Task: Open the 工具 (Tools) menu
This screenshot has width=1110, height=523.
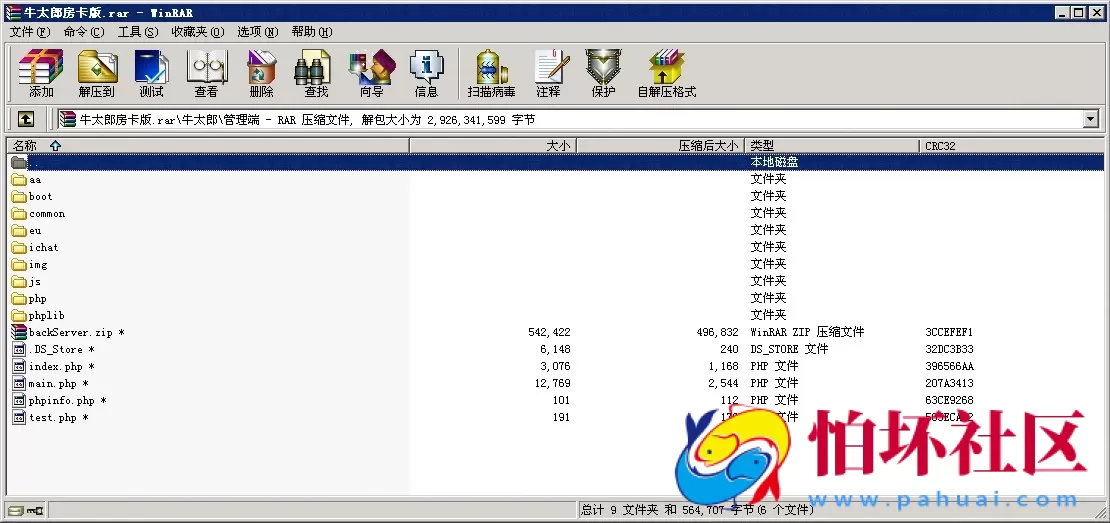Action: 138,32
